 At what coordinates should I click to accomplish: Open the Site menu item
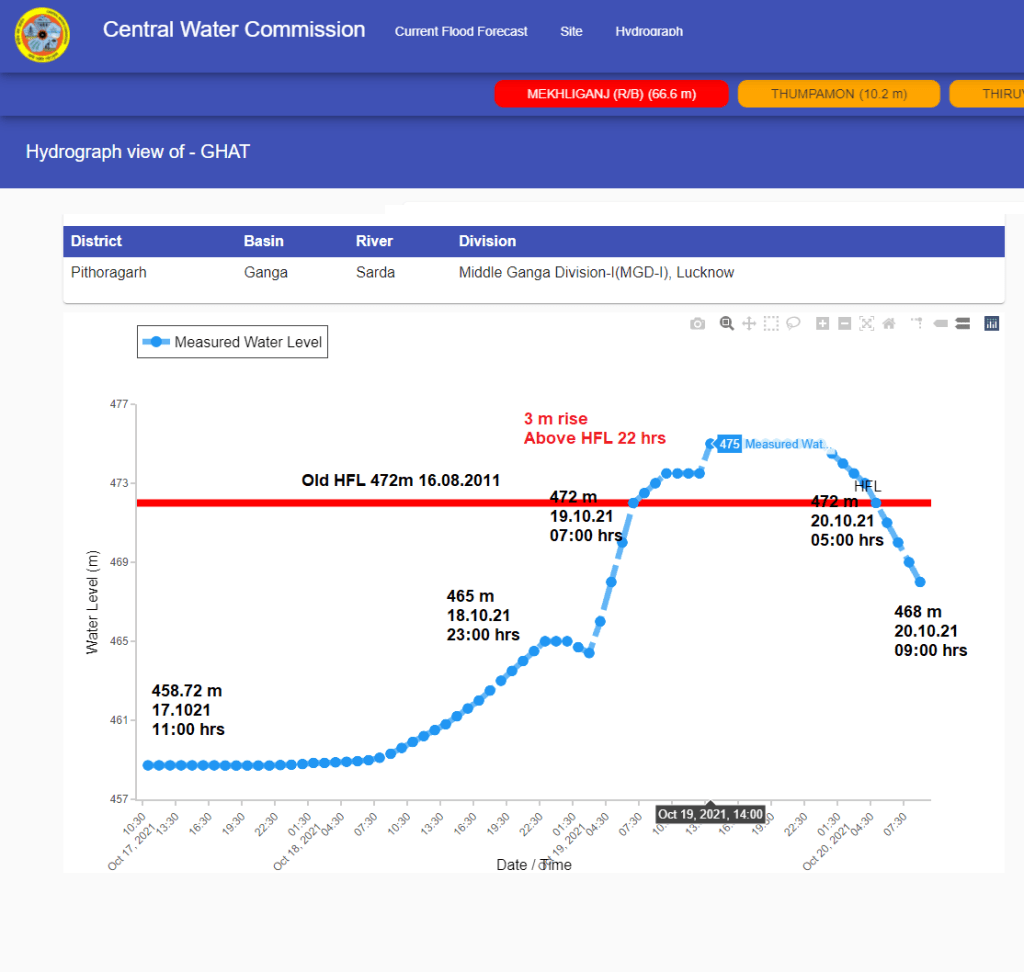point(571,32)
